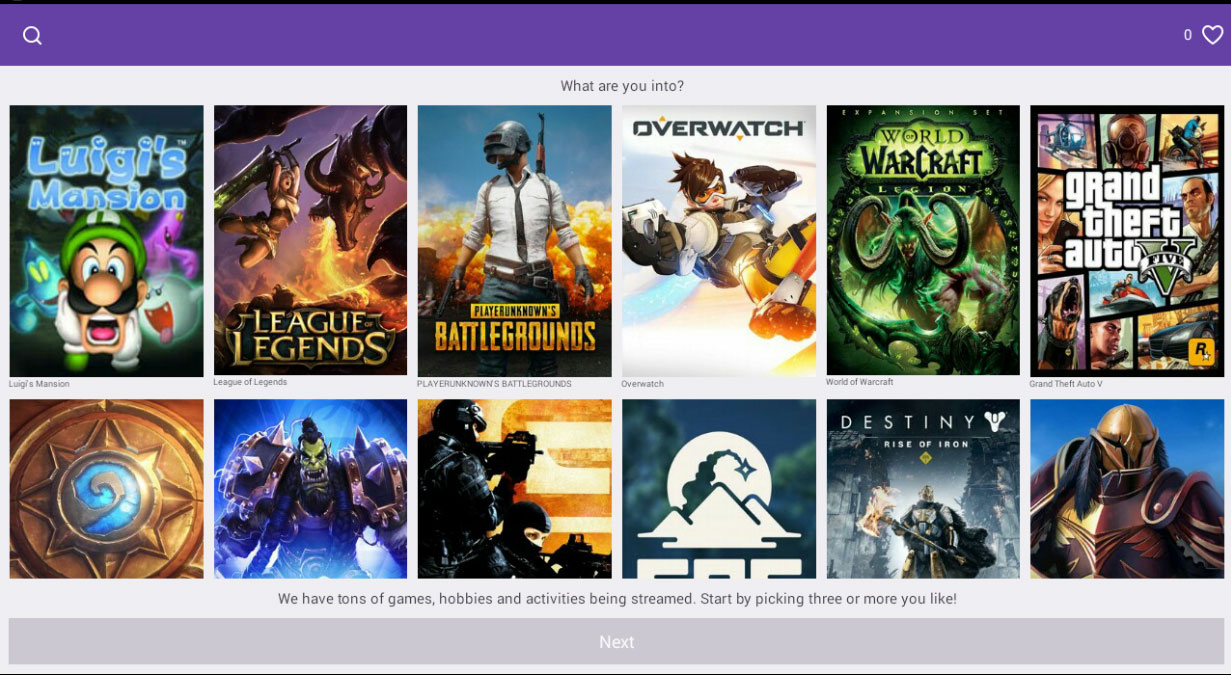
Task: Choose the golden helmet knight cover
Action: coord(1127,489)
